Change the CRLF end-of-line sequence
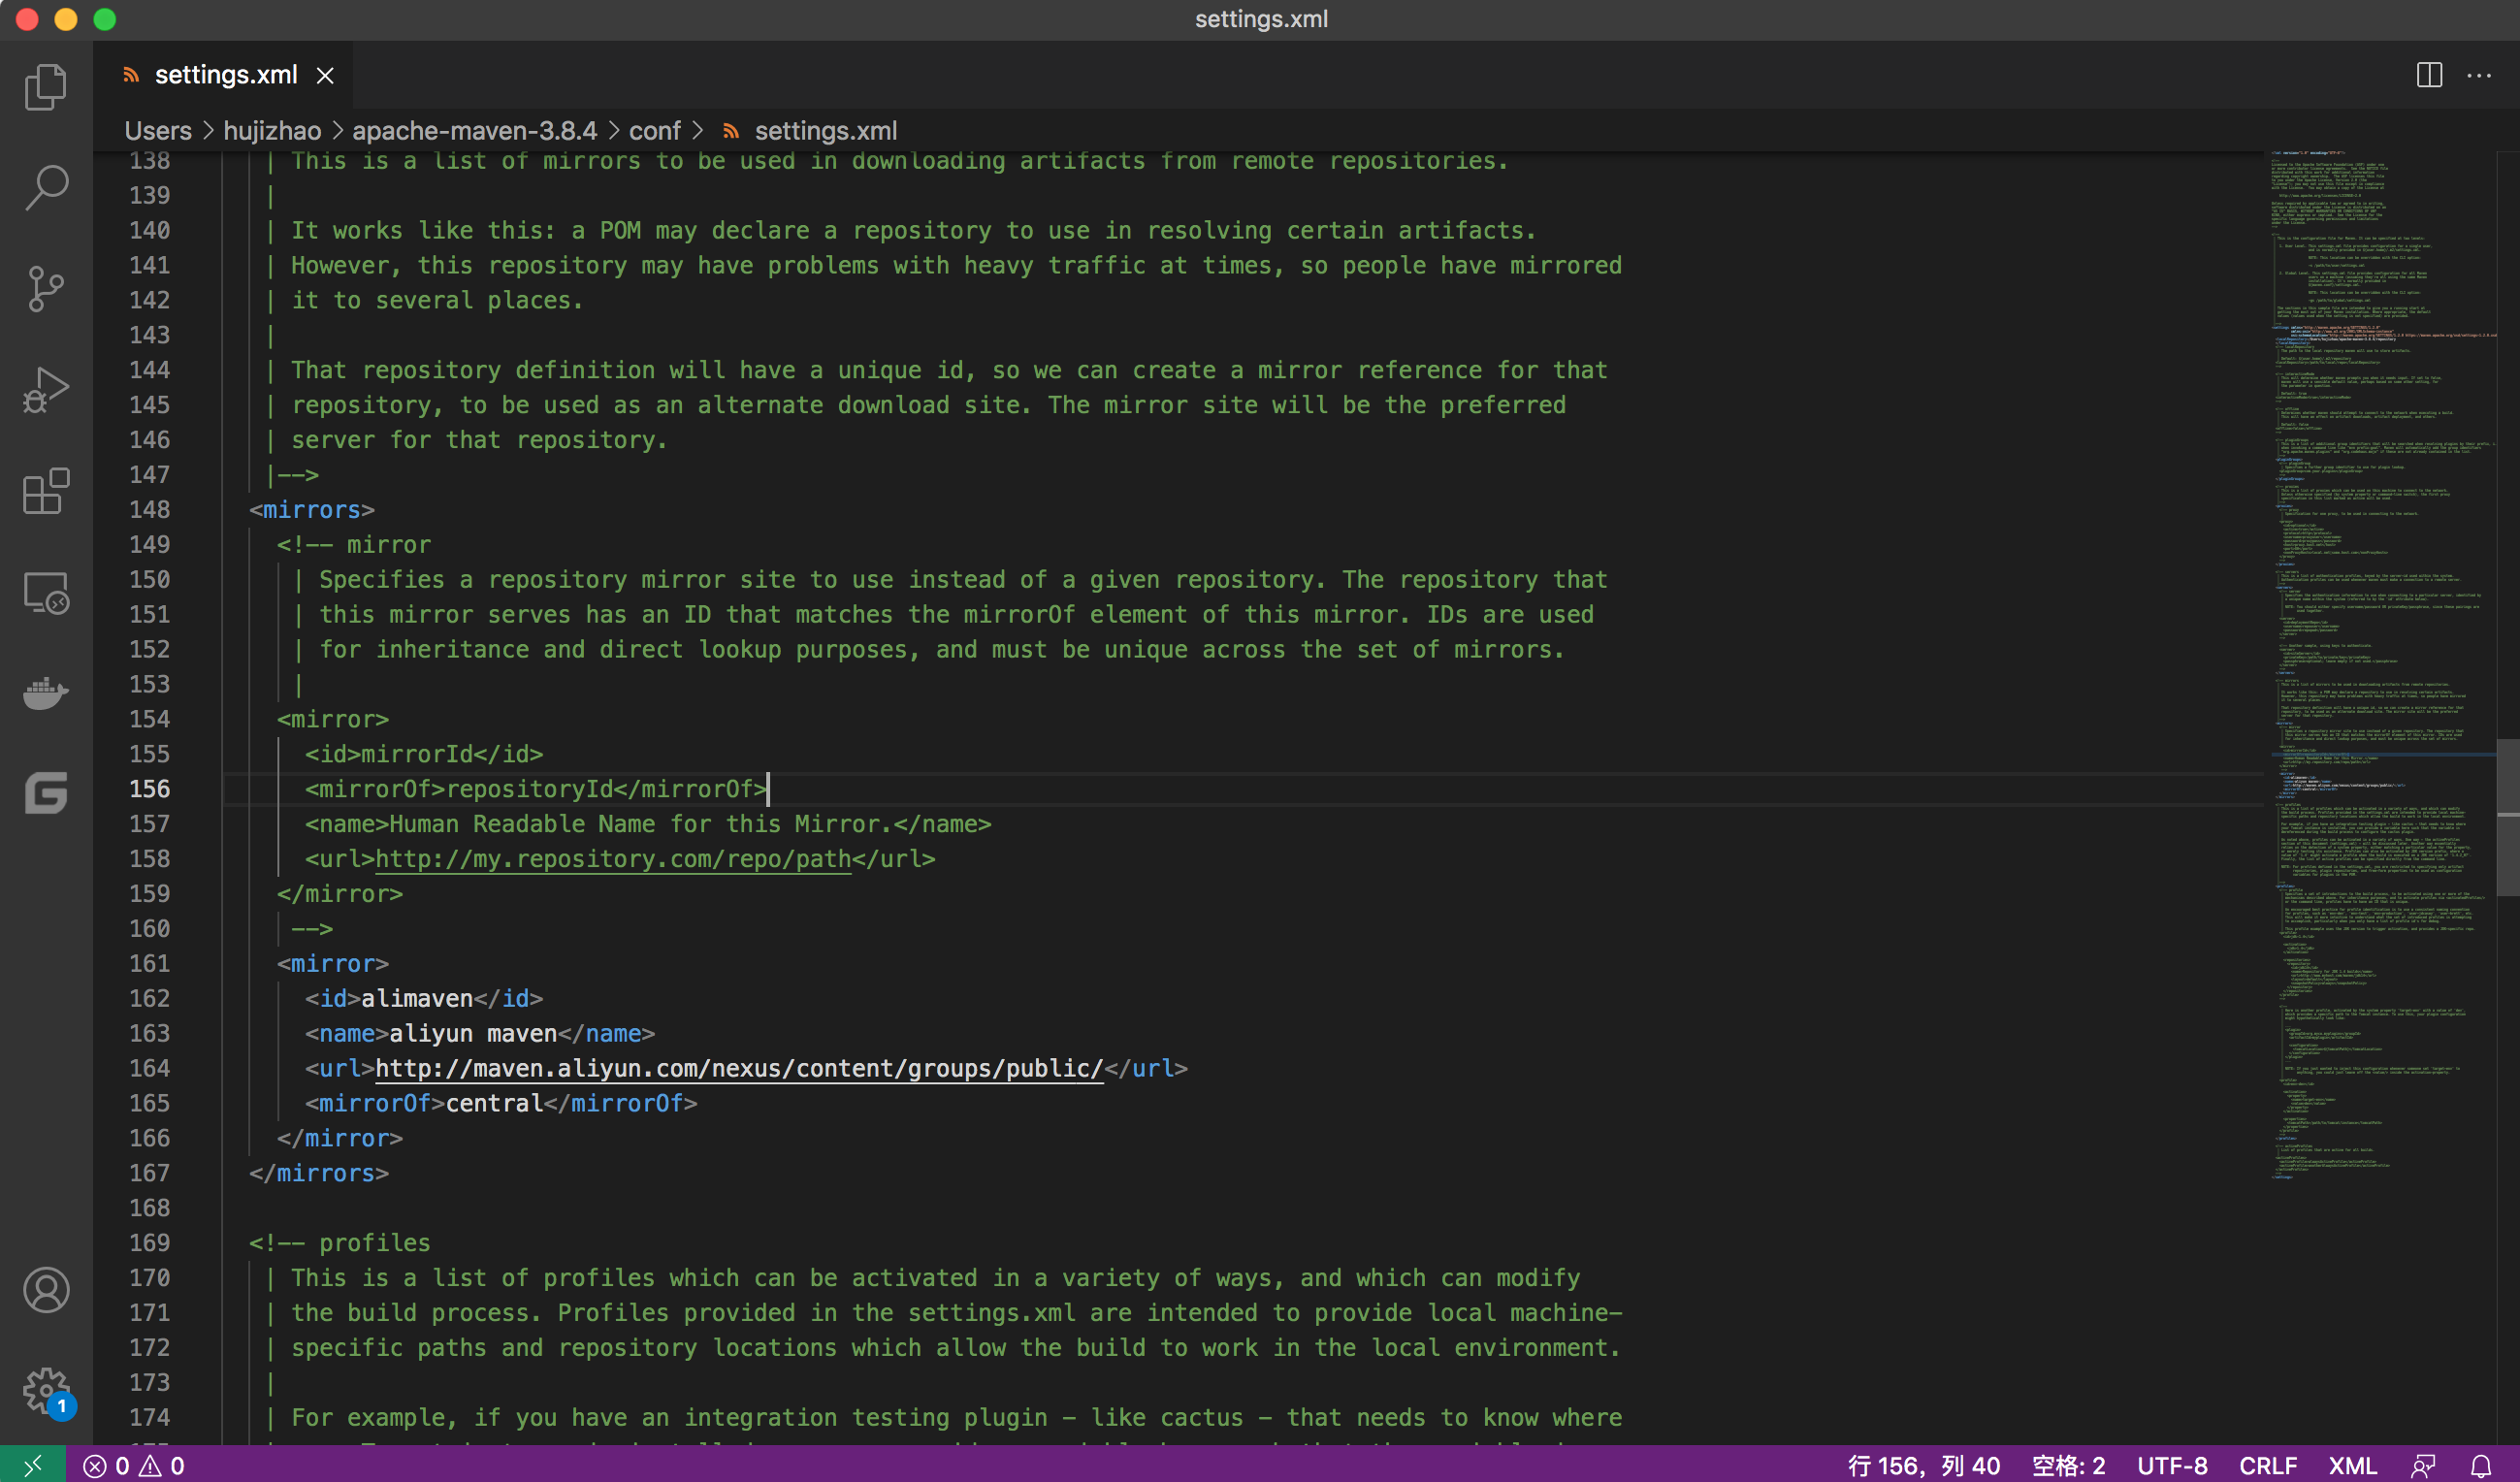Screen dimensions: 2520x1482 click(2267, 1466)
